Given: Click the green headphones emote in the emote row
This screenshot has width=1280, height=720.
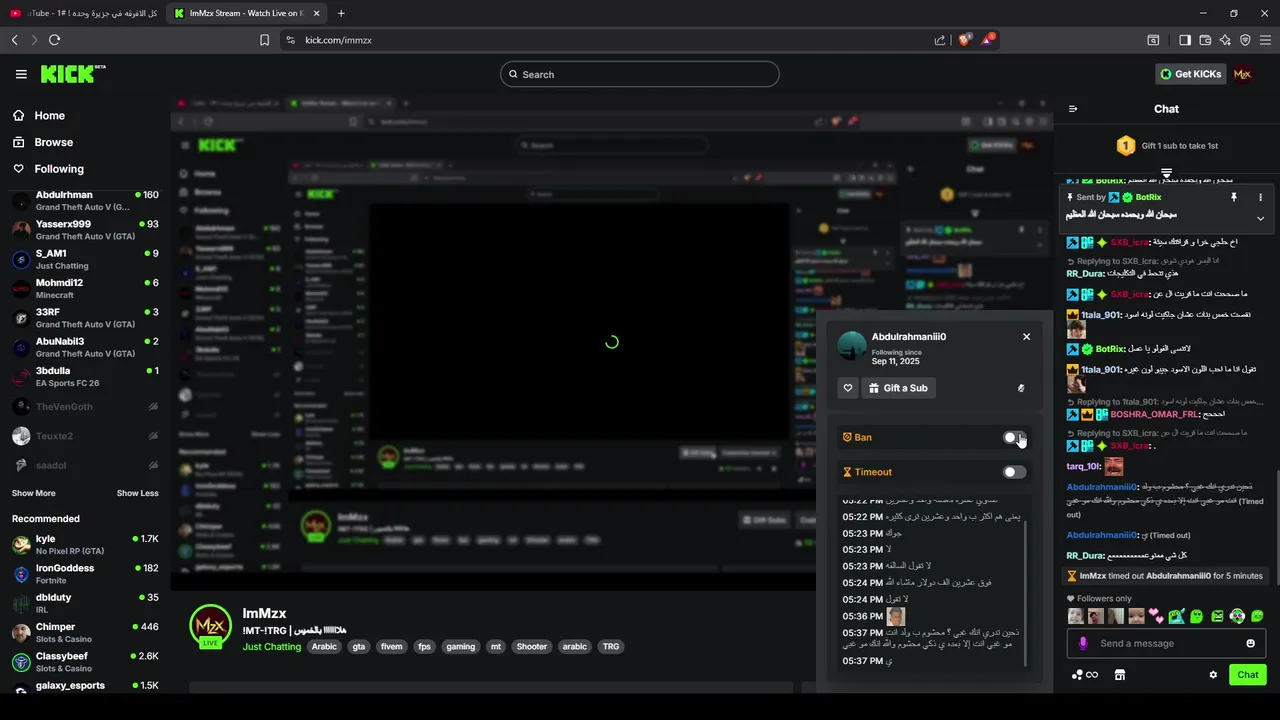Looking at the screenshot, I should [1237, 616].
